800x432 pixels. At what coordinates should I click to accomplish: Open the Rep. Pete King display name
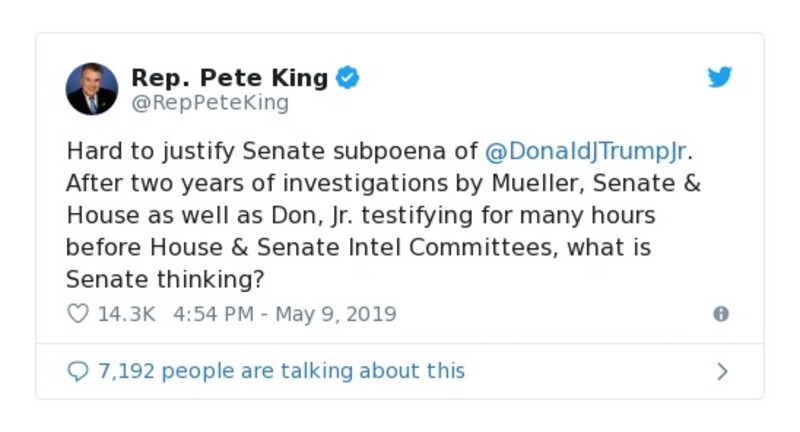coord(231,78)
